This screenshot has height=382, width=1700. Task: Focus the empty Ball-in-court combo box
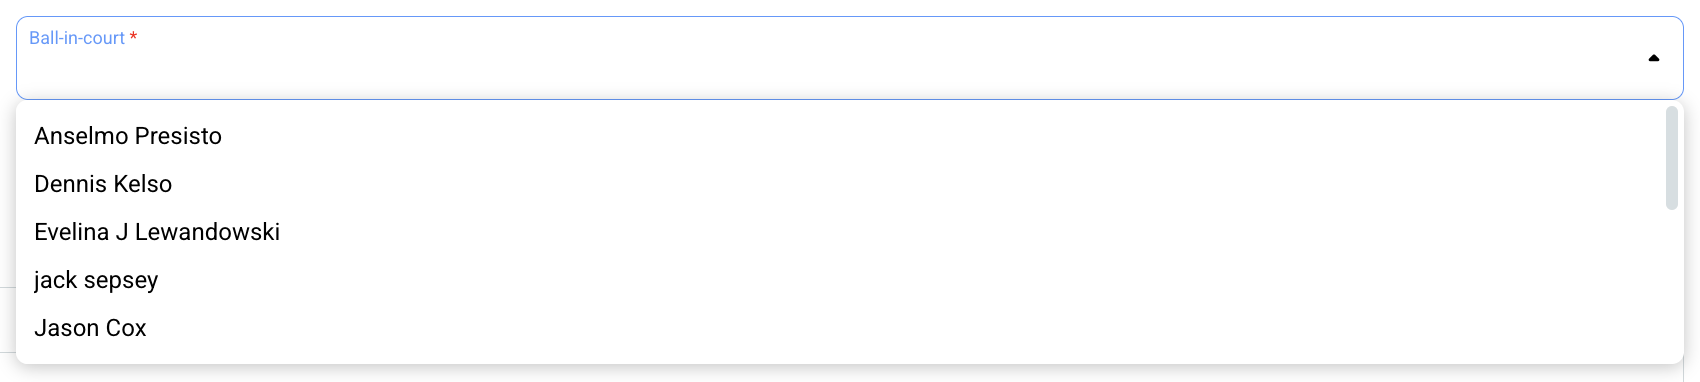point(850,58)
